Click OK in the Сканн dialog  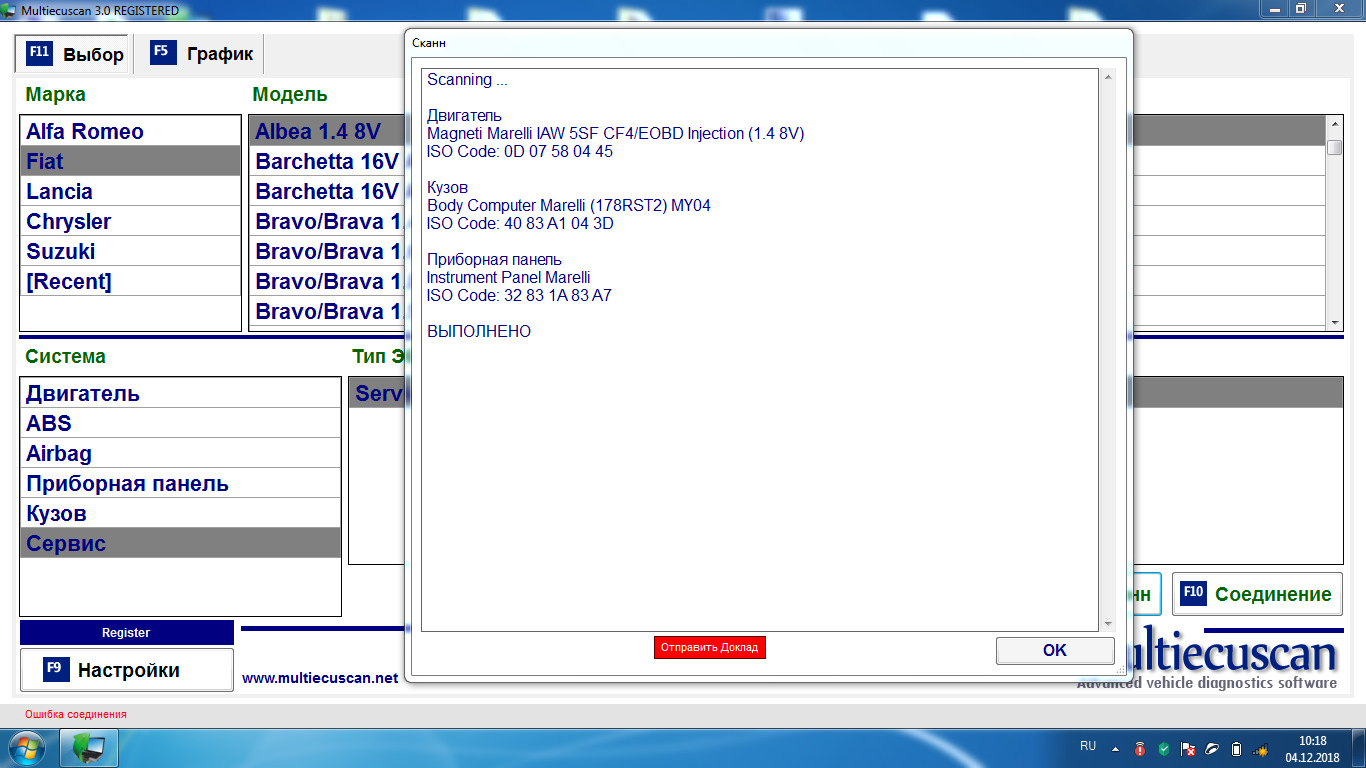[x=1055, y=650]
